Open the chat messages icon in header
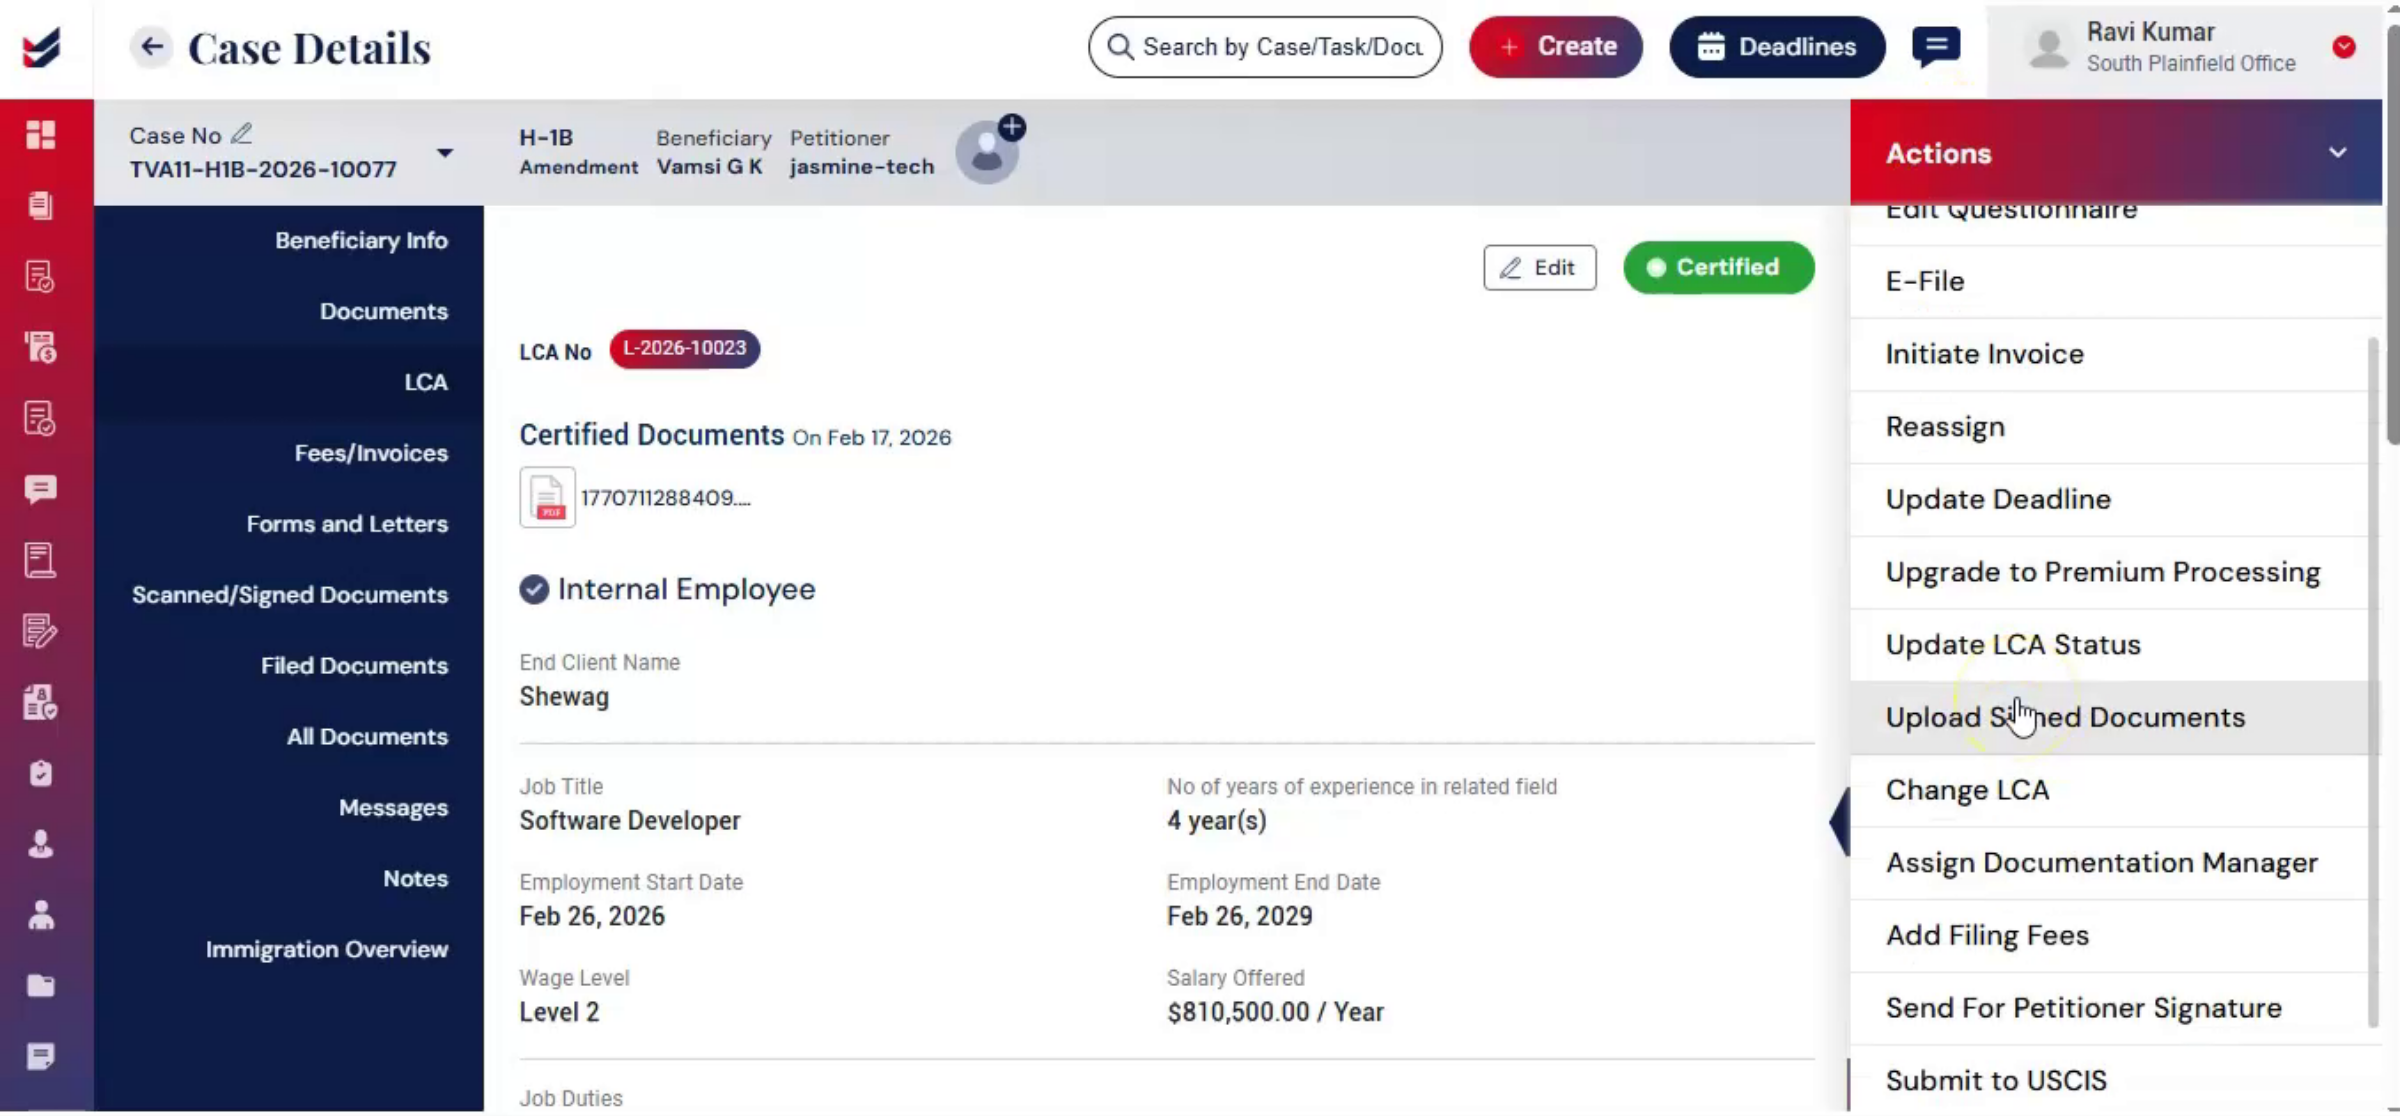 pos(1936,47)
